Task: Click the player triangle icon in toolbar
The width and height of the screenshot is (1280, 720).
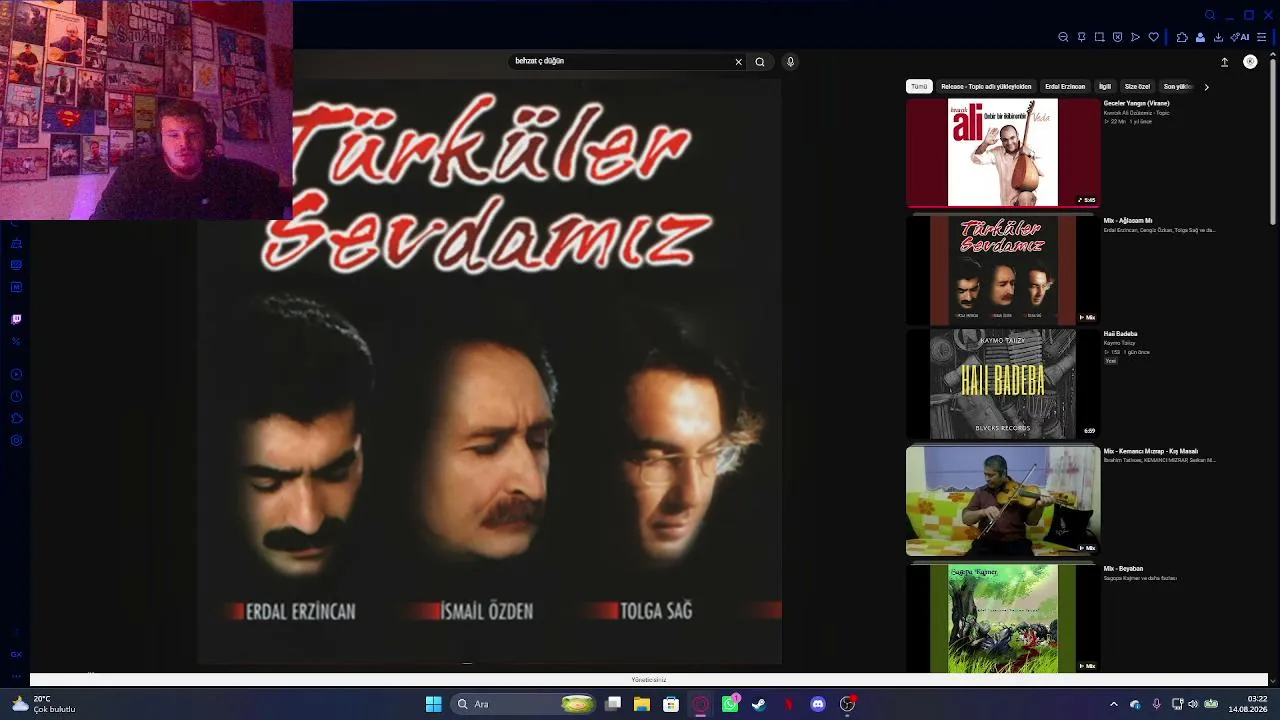Action: click(x=1135, y=37)
